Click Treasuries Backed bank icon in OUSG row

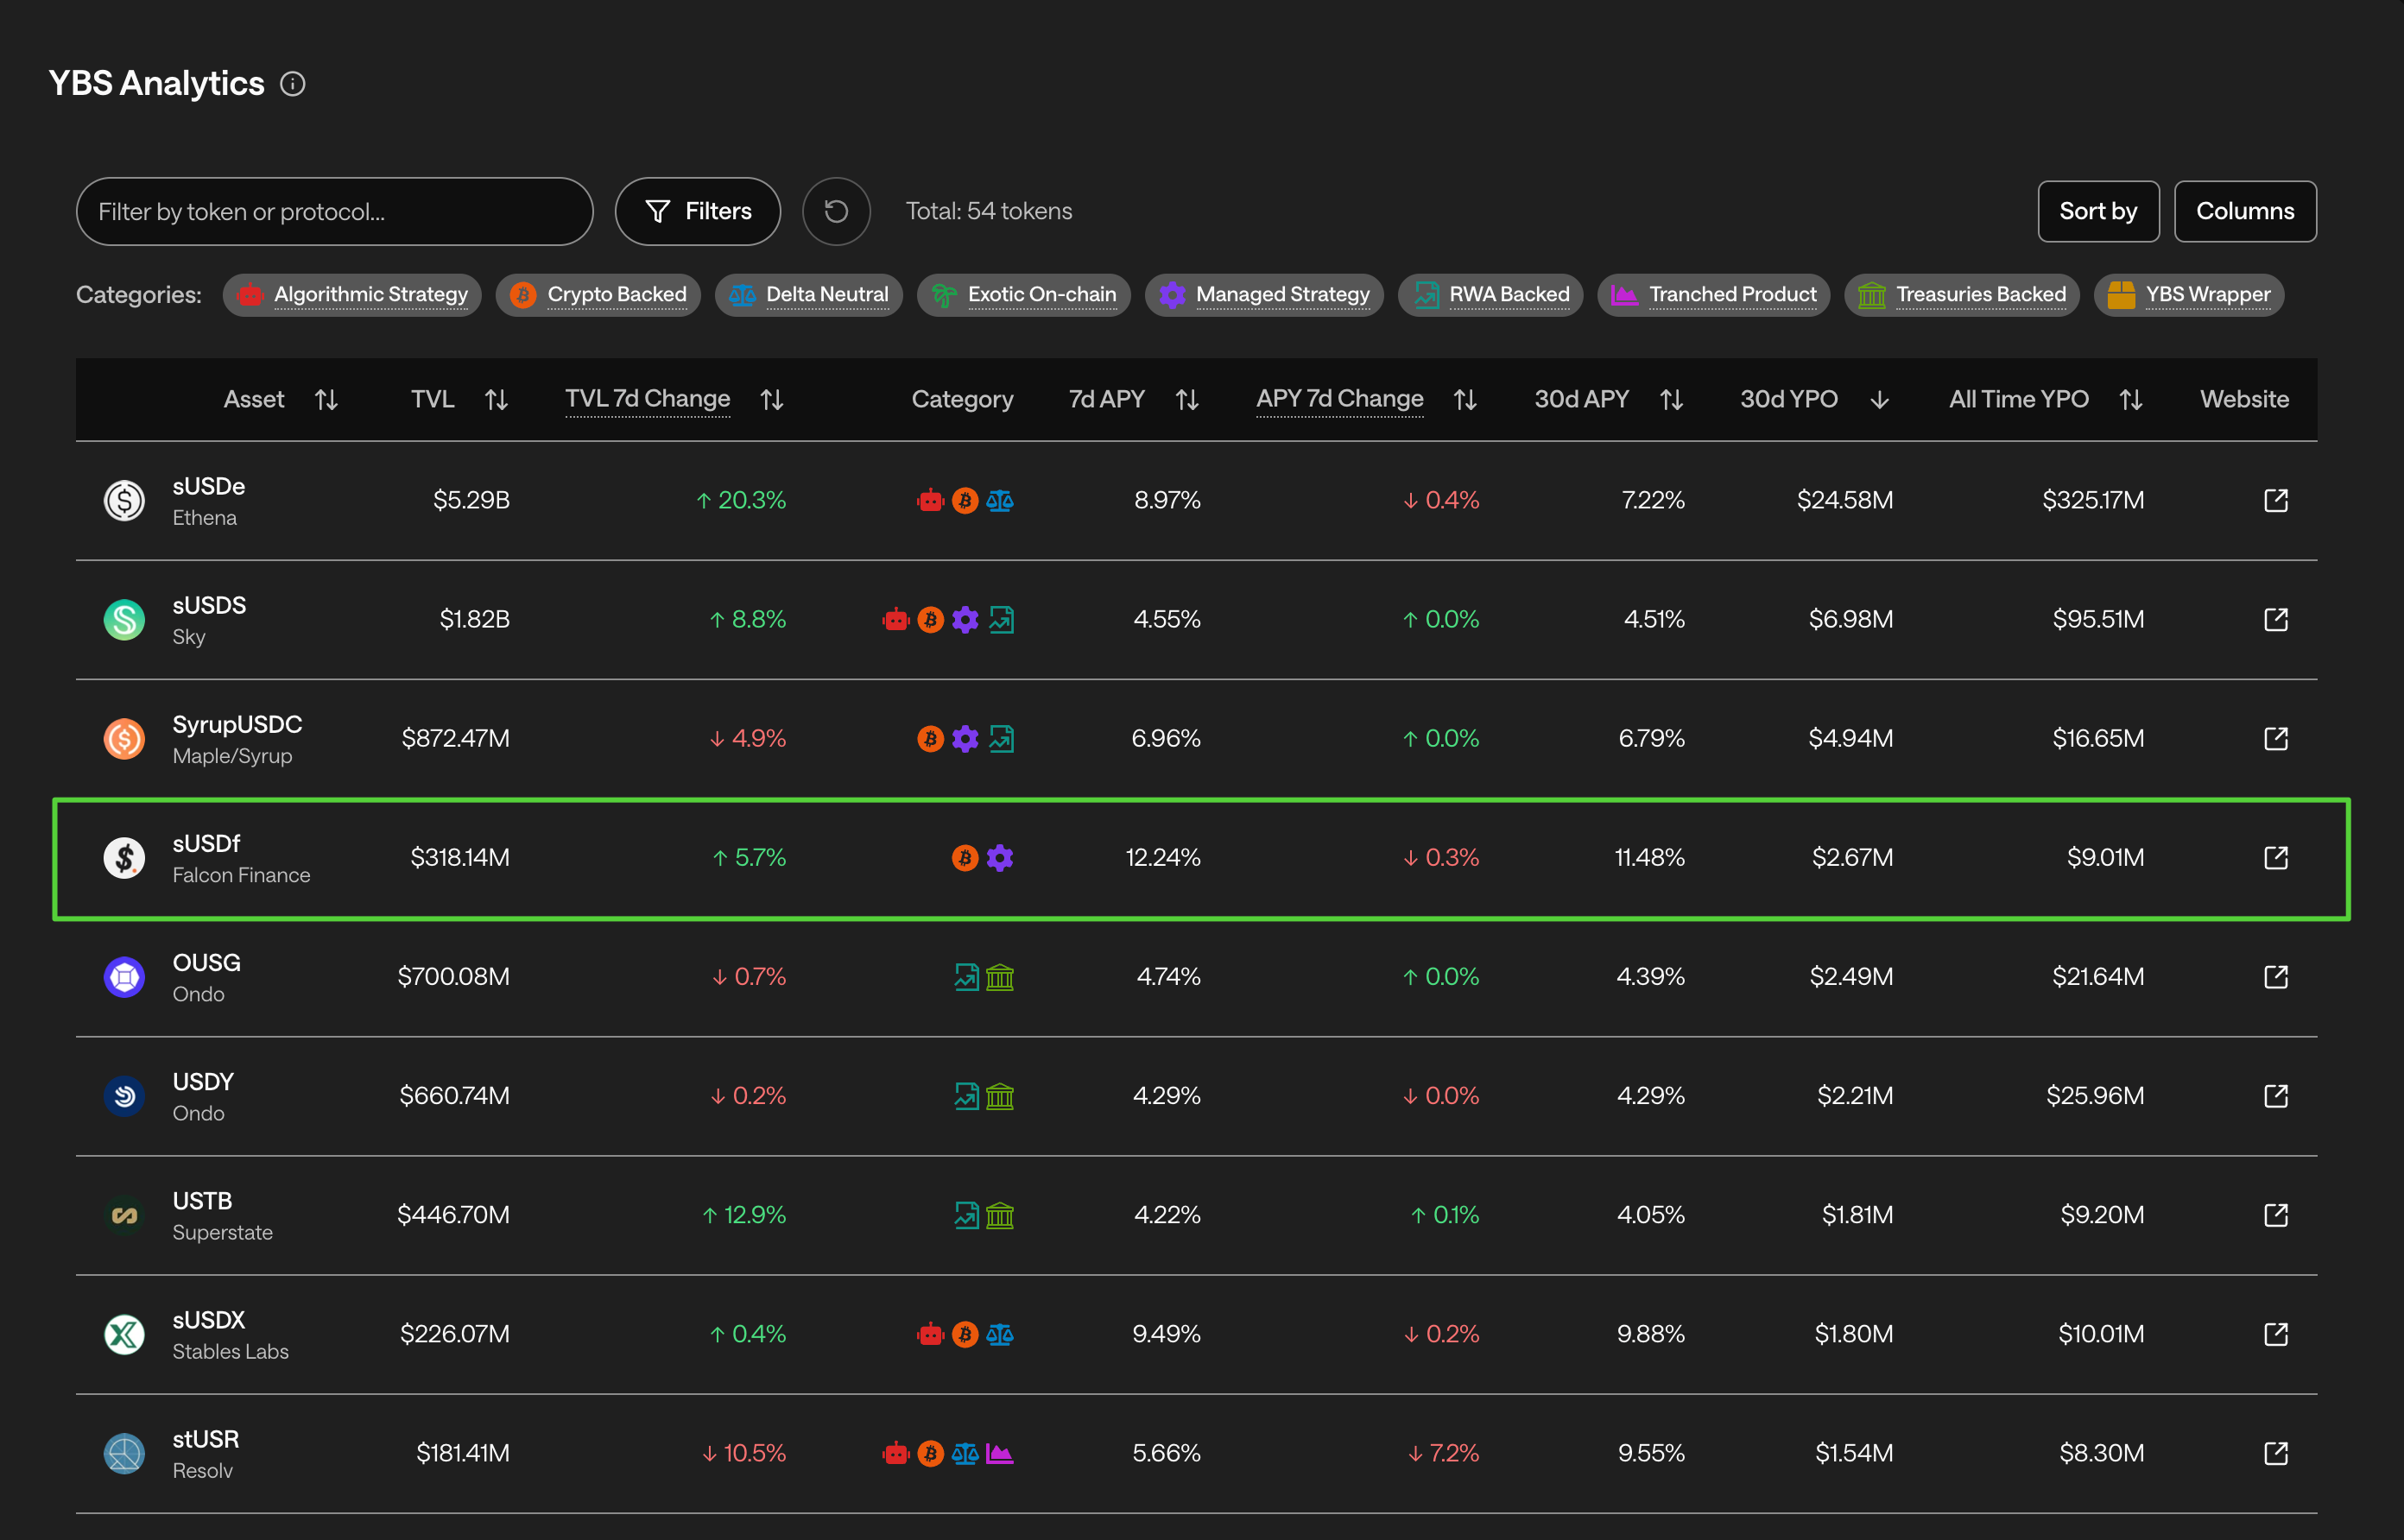tap(1000, 976)
